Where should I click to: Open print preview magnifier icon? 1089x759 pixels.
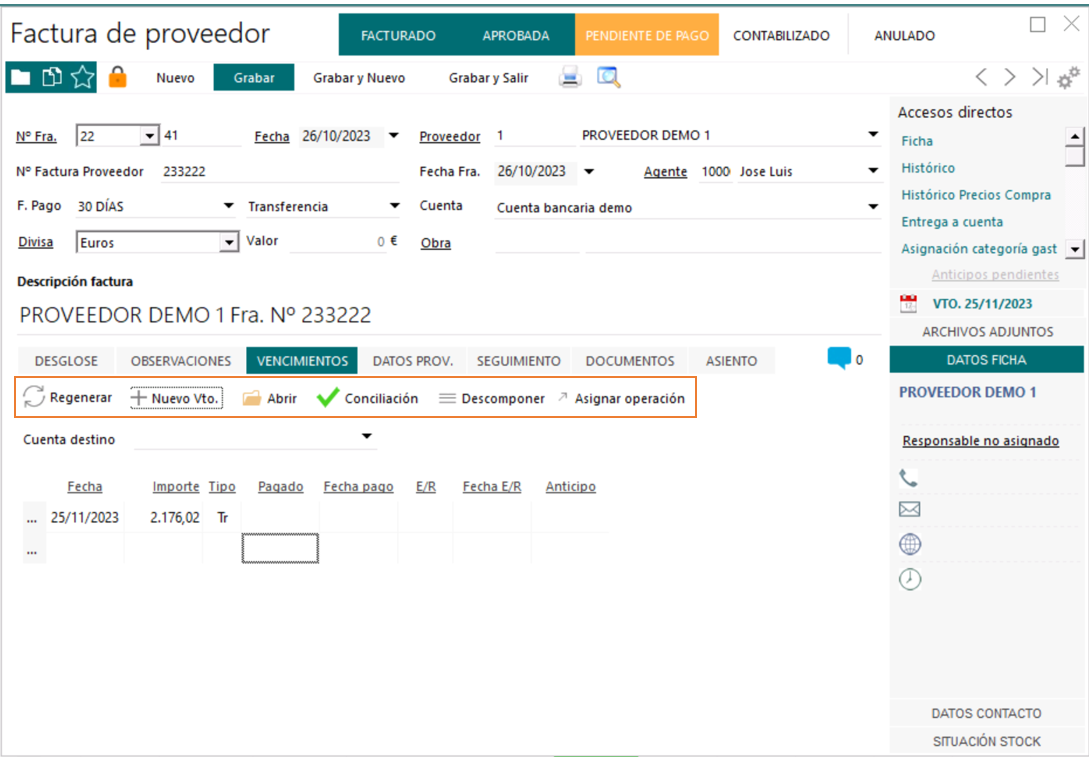point(608,77)
